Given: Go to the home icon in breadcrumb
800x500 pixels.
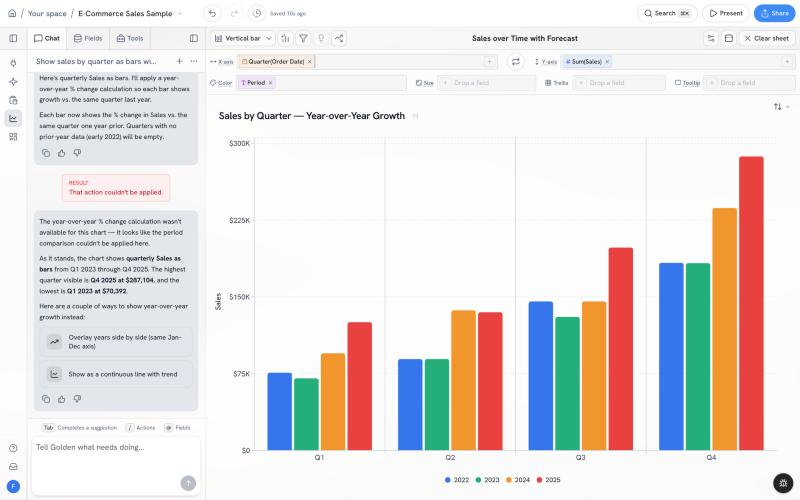Looking at the screenshot, I should [12, 13].
